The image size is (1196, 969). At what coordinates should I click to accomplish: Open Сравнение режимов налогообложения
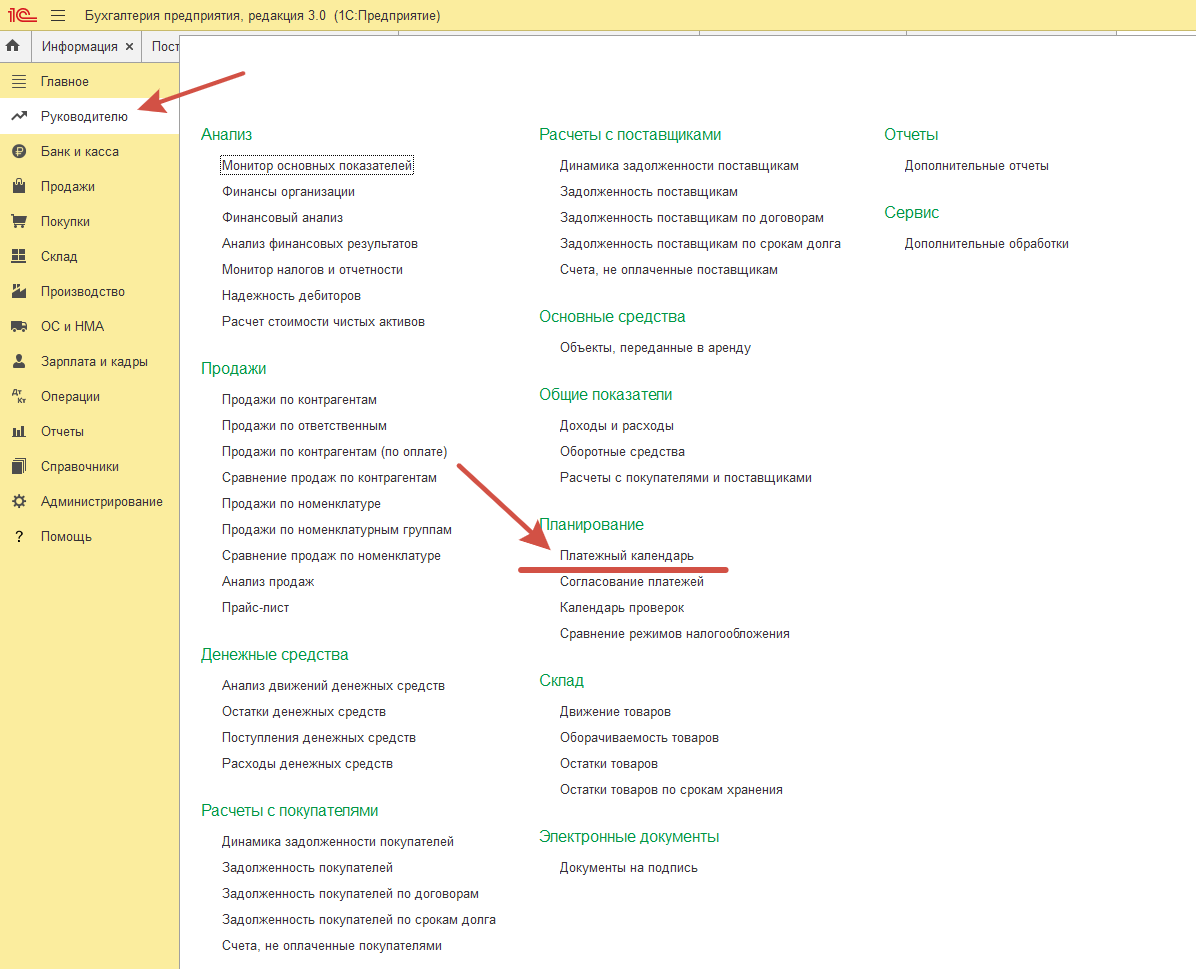(675, 633)
